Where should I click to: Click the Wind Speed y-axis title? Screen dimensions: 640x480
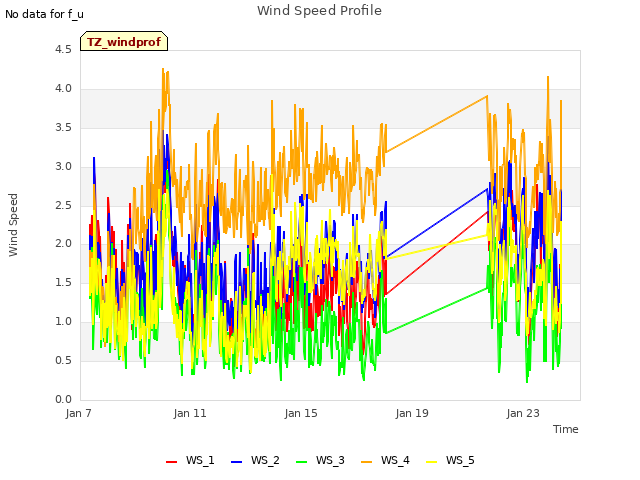(x=13, y=225)
